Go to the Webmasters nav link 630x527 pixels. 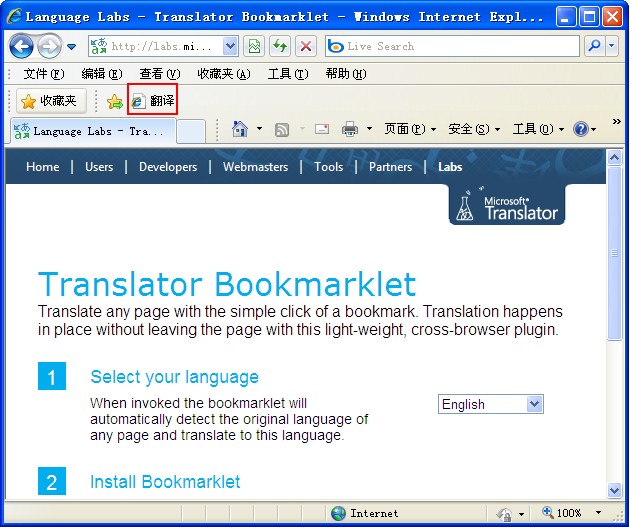pos(256,167)
